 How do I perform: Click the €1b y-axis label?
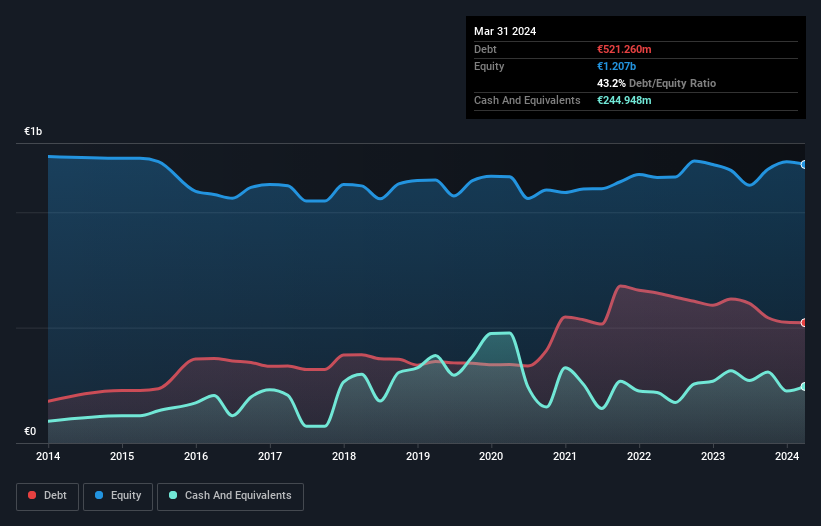click(33, 131)
